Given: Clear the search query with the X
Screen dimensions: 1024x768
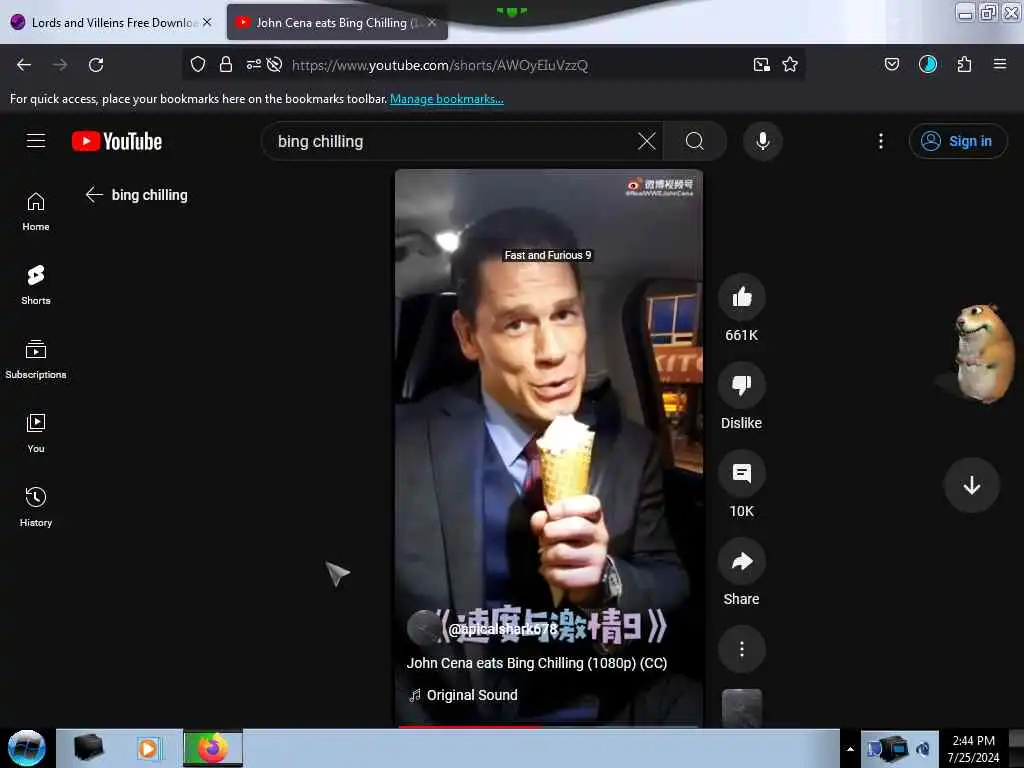Looking at the screenshot, I should click(647, 141).
